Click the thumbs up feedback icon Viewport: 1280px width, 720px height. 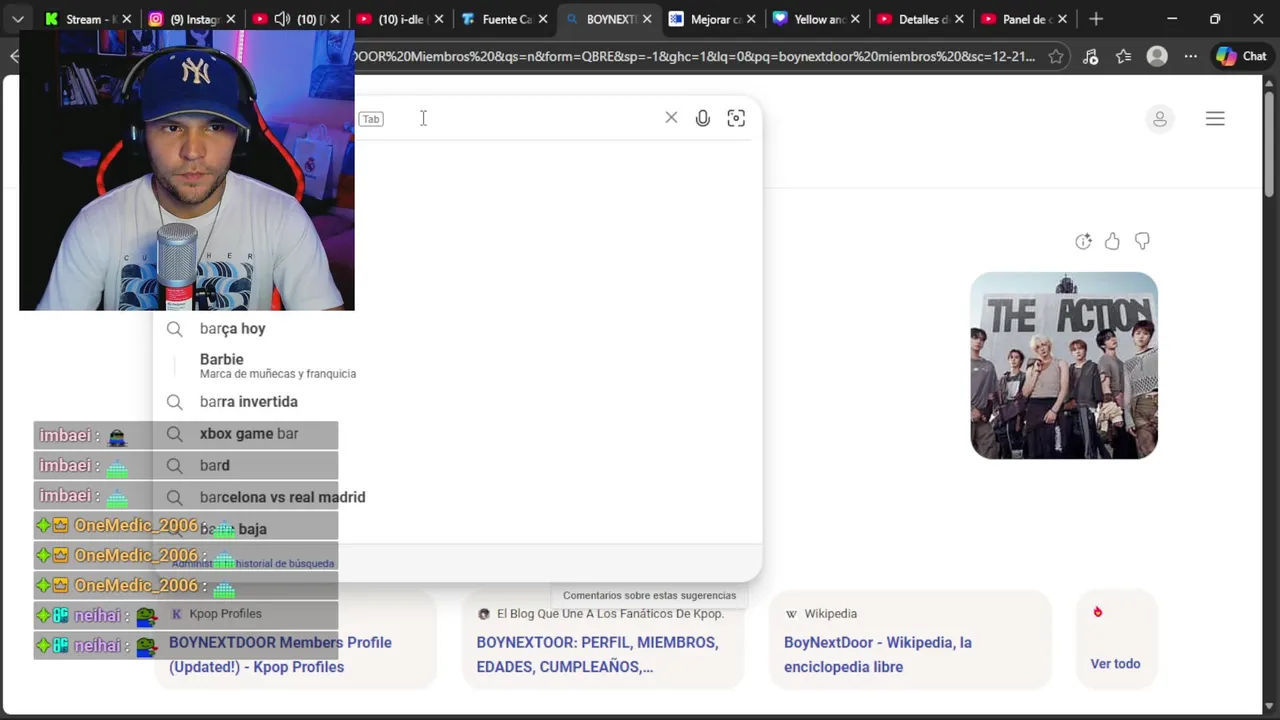(x=1112, y=241)
